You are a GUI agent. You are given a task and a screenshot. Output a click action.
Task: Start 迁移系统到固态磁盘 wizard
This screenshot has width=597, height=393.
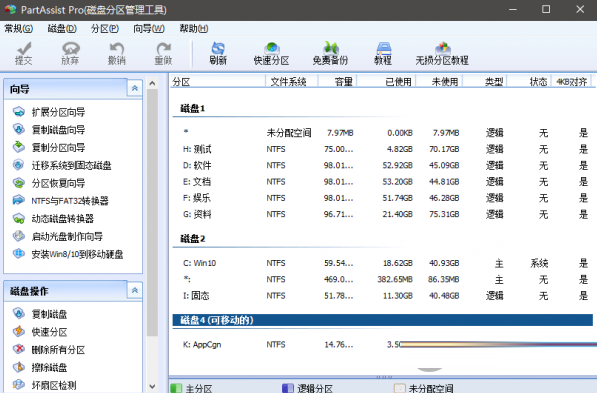62,165
